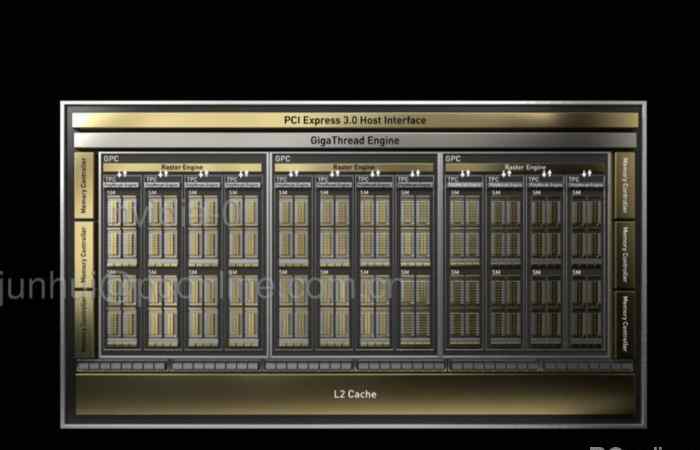This screenshot has width=700, height=450.
Task: Select the GPC label of the rightmost cluster
Action: 453,158
